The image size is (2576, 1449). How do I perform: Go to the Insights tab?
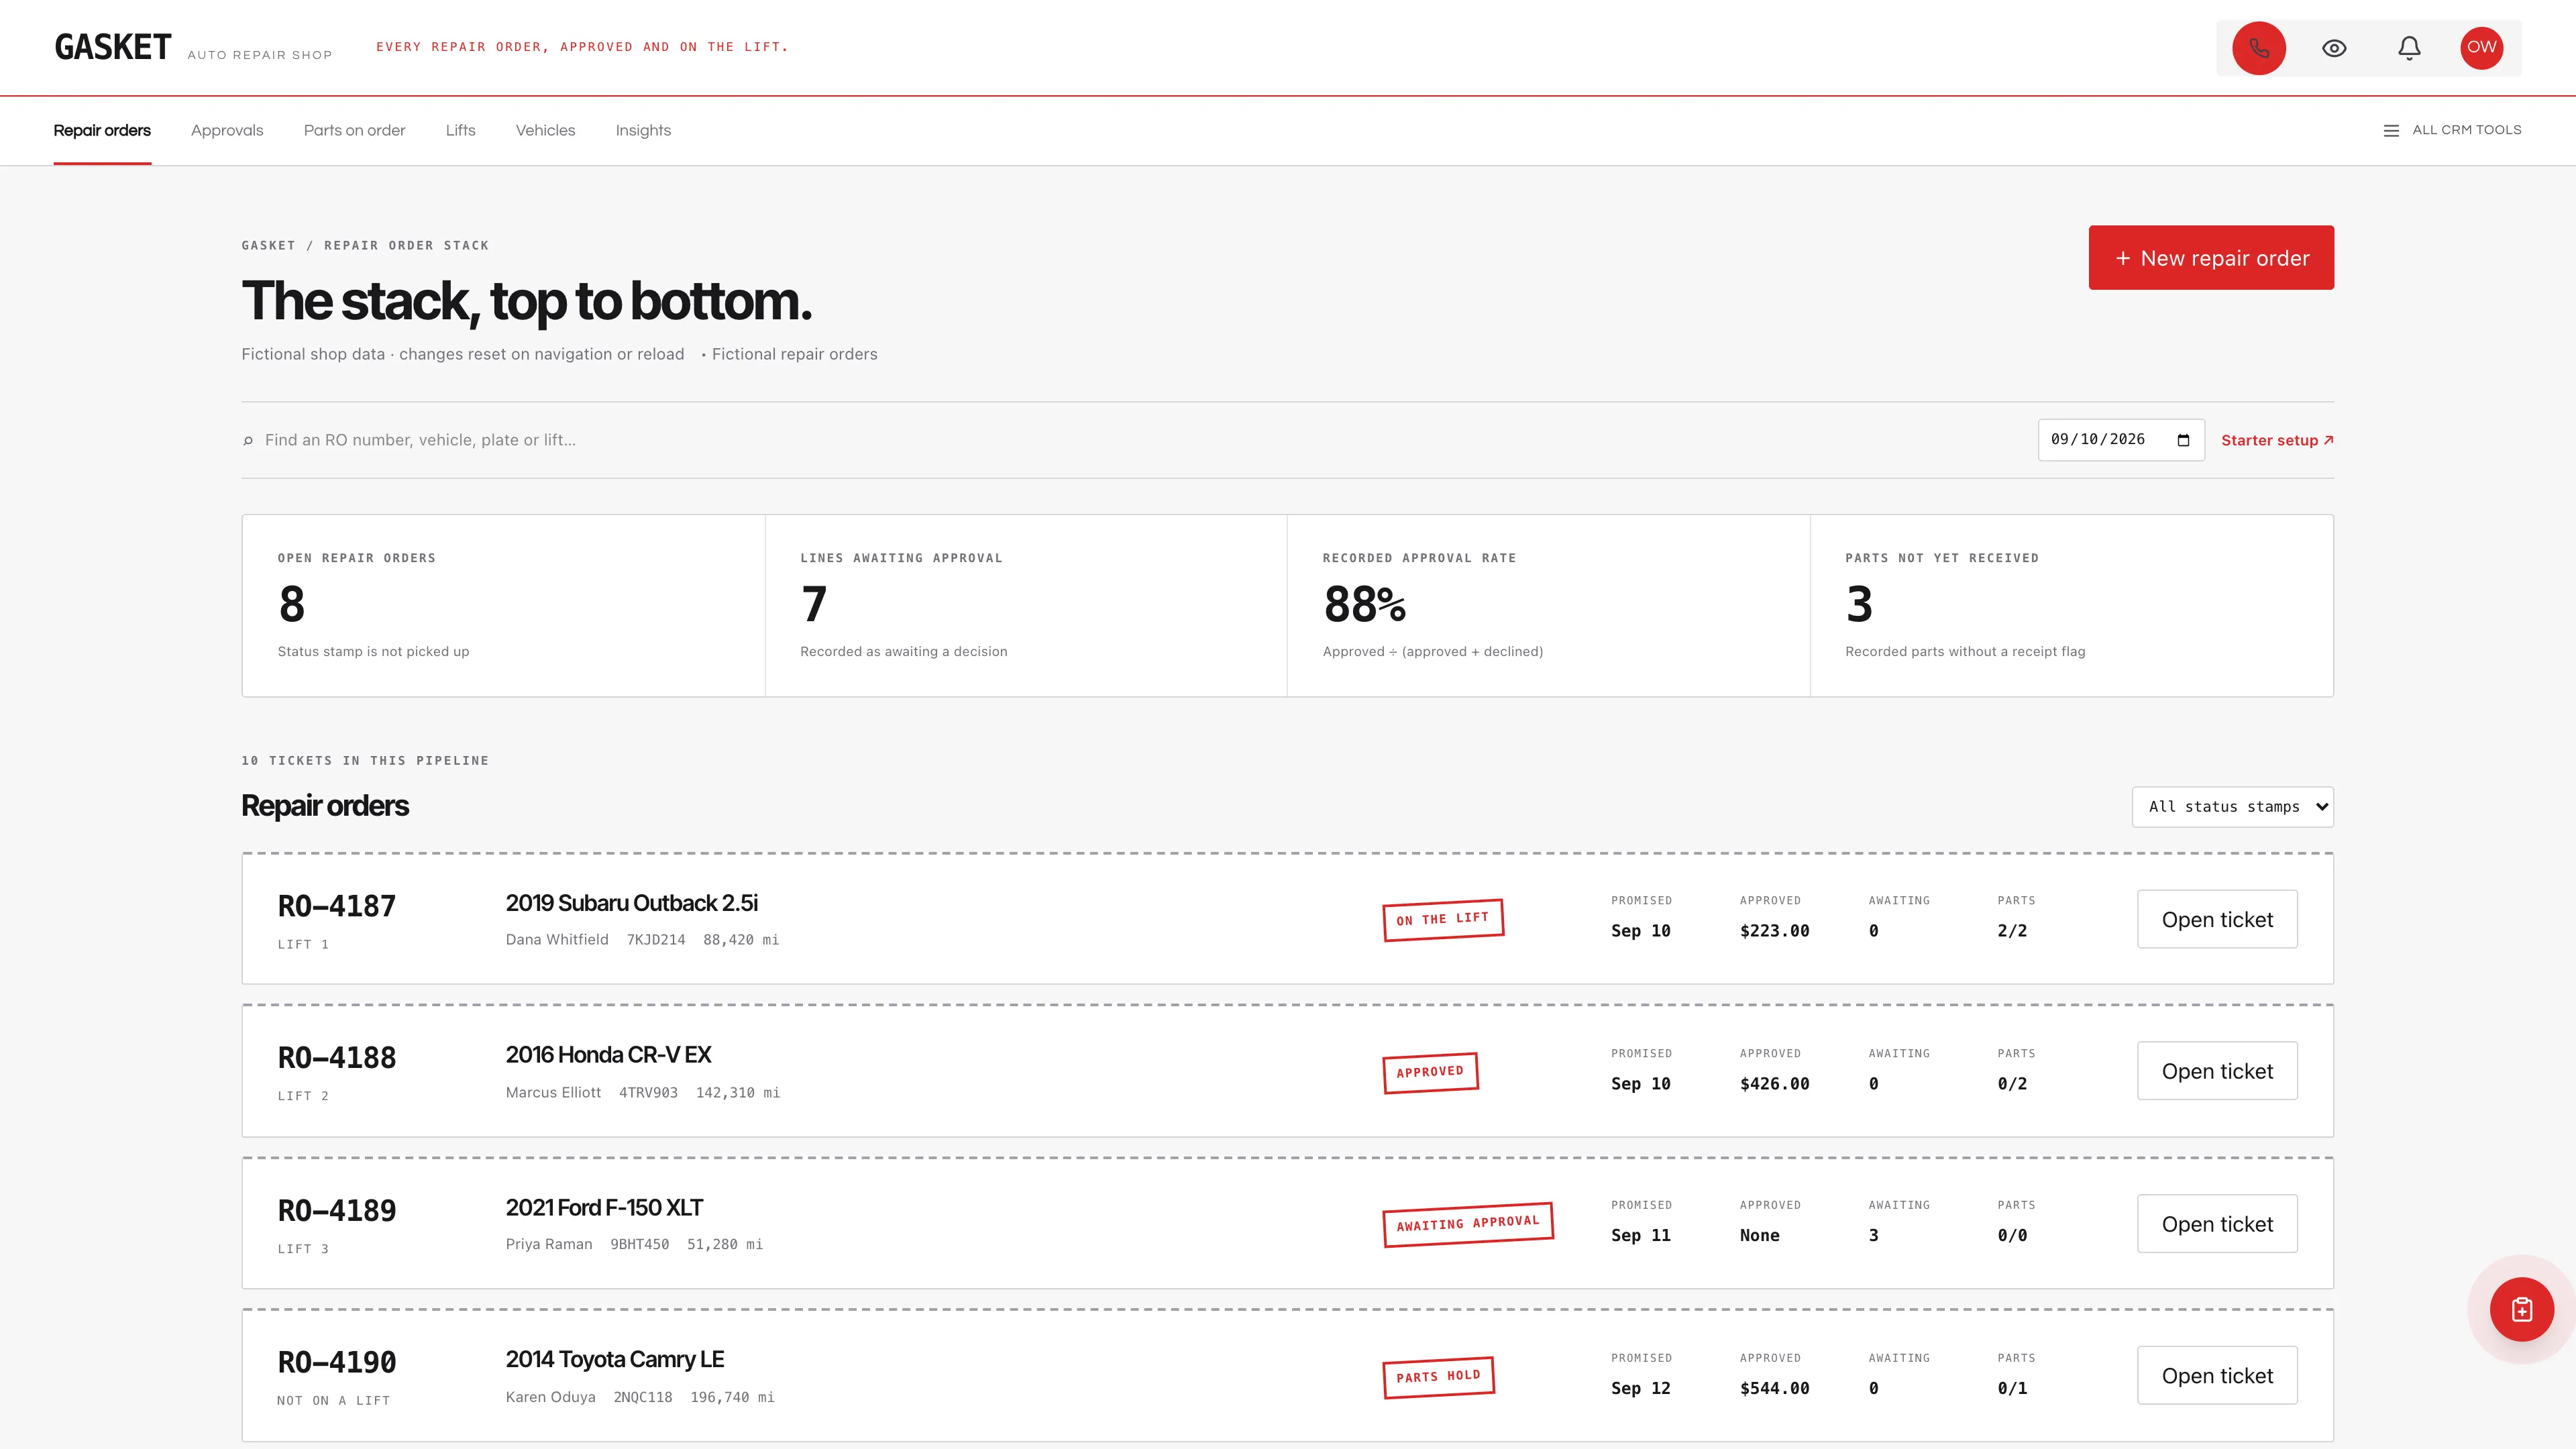click(643, 131)
